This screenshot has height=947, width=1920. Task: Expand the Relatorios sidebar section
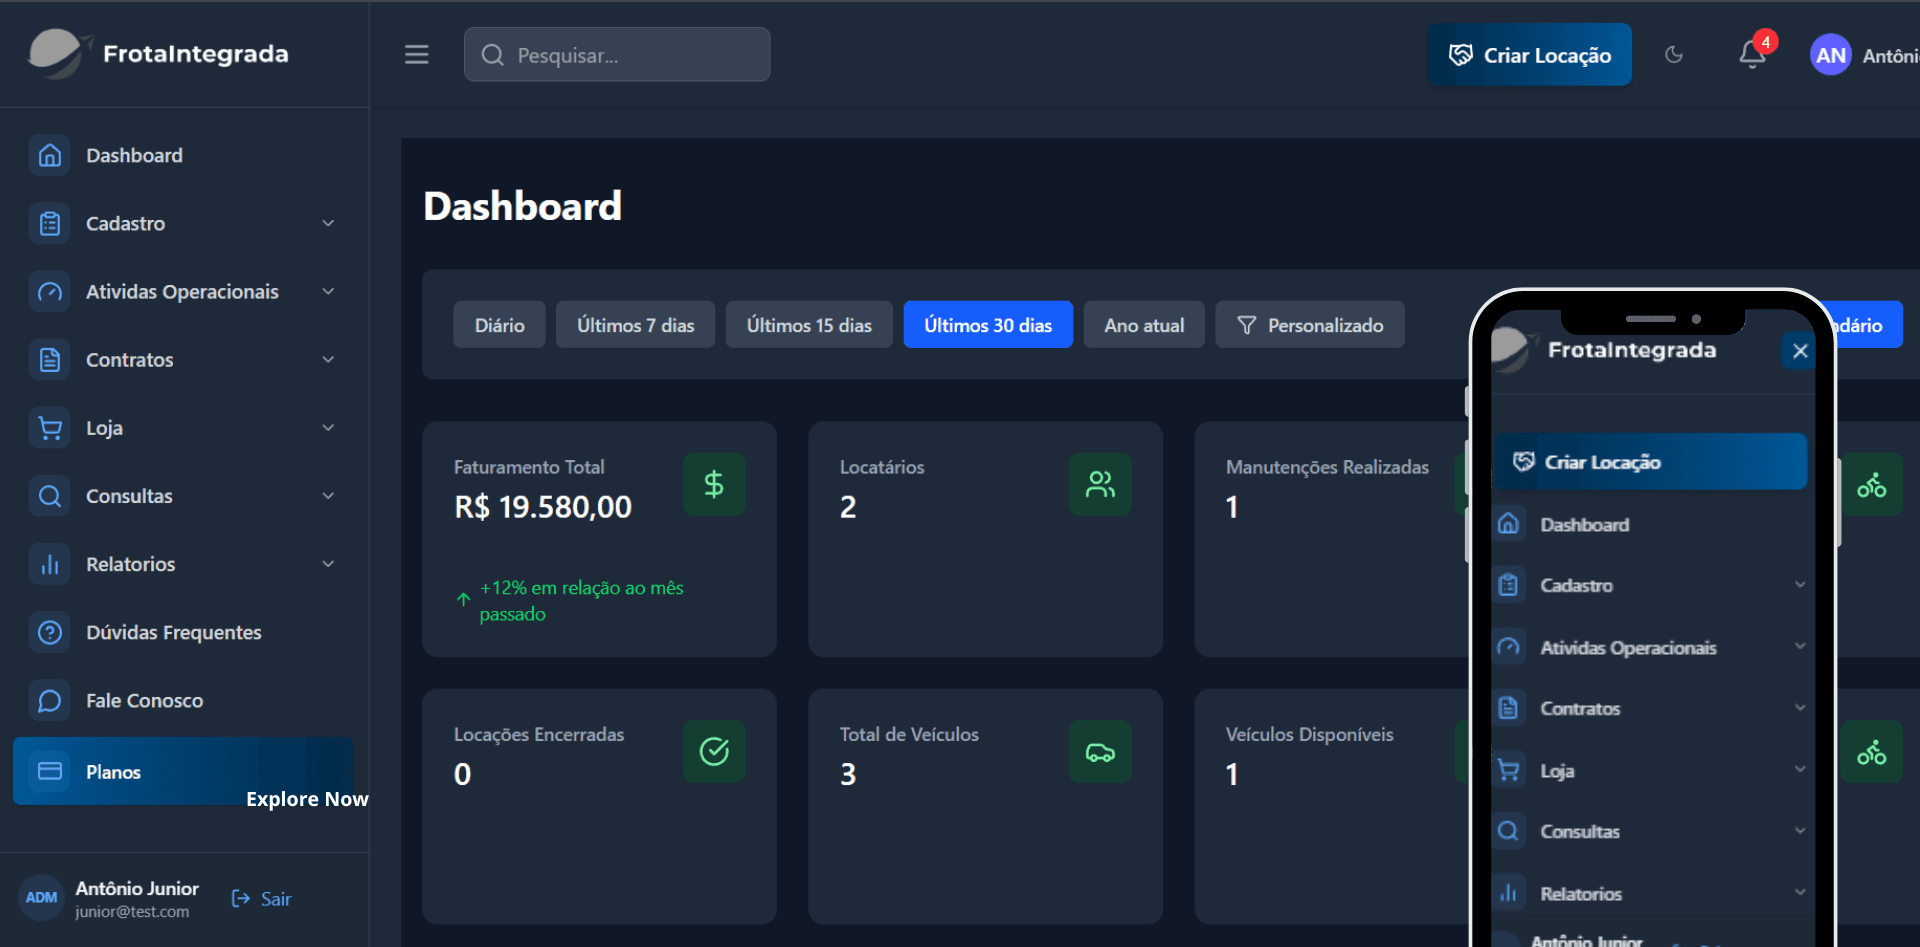click(183, 565)
